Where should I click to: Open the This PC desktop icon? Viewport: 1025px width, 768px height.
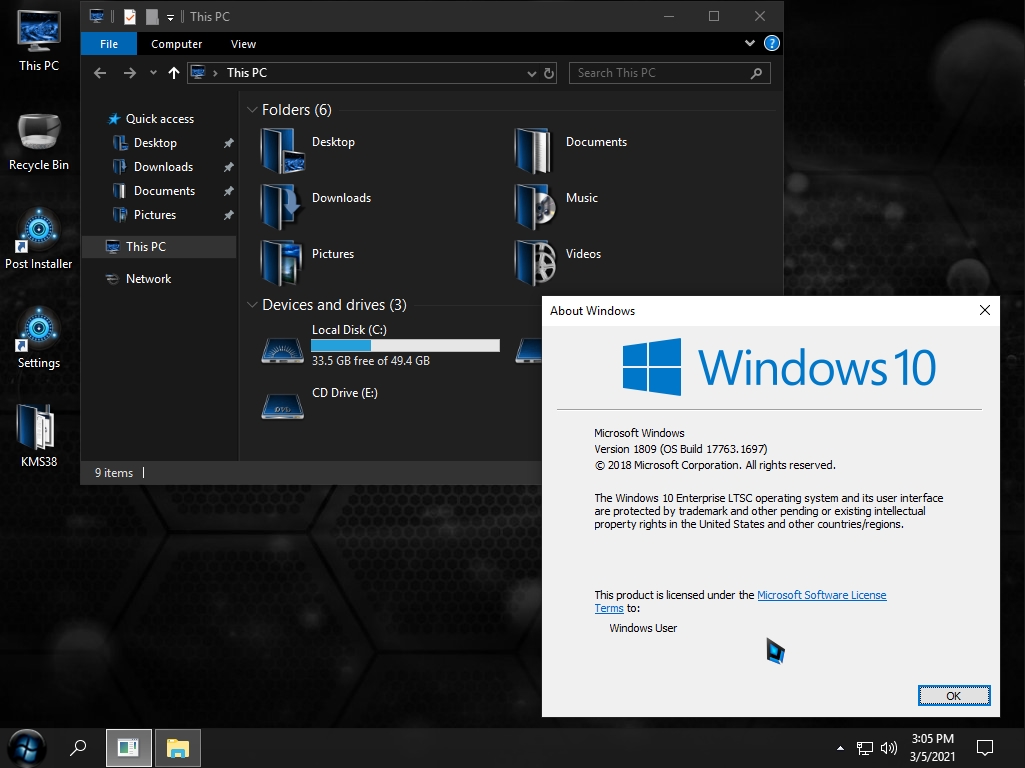click(x=39, y=41)
